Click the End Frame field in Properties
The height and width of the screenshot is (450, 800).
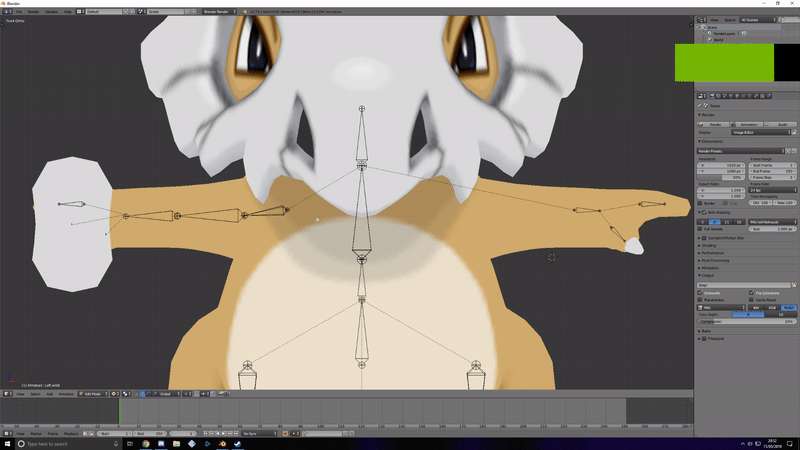click(x=773, y=171)
